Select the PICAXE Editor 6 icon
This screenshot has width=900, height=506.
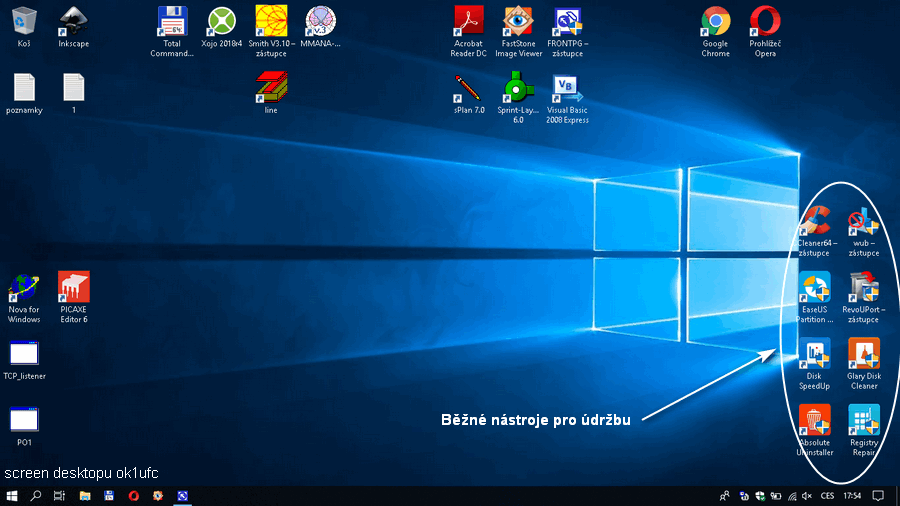[74, 288]
